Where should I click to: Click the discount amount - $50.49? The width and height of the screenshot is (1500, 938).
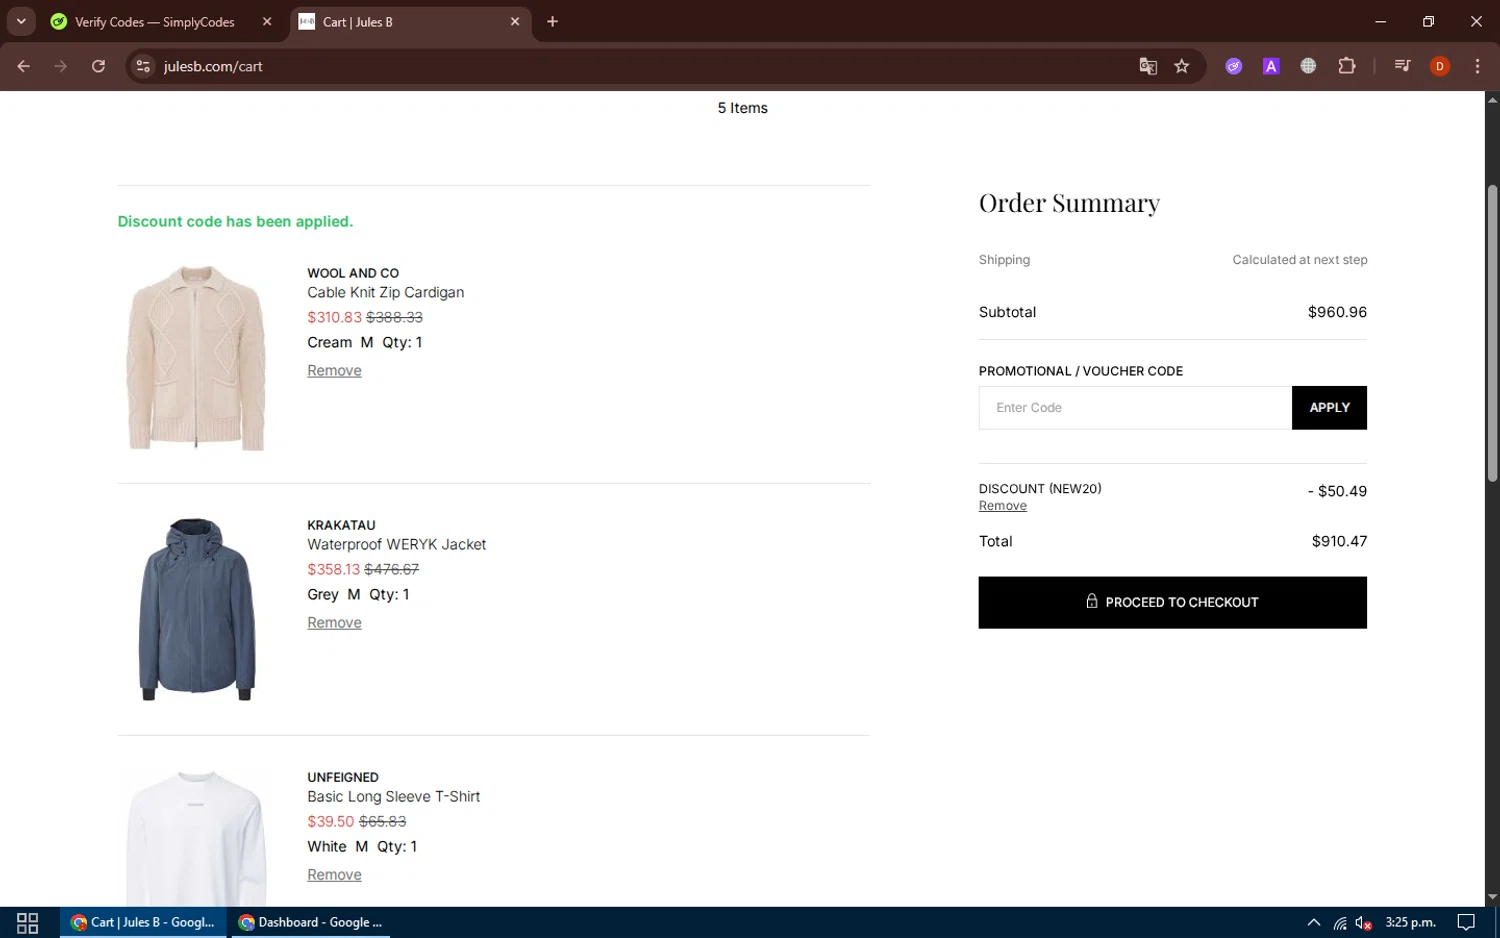coord(1337,491)
